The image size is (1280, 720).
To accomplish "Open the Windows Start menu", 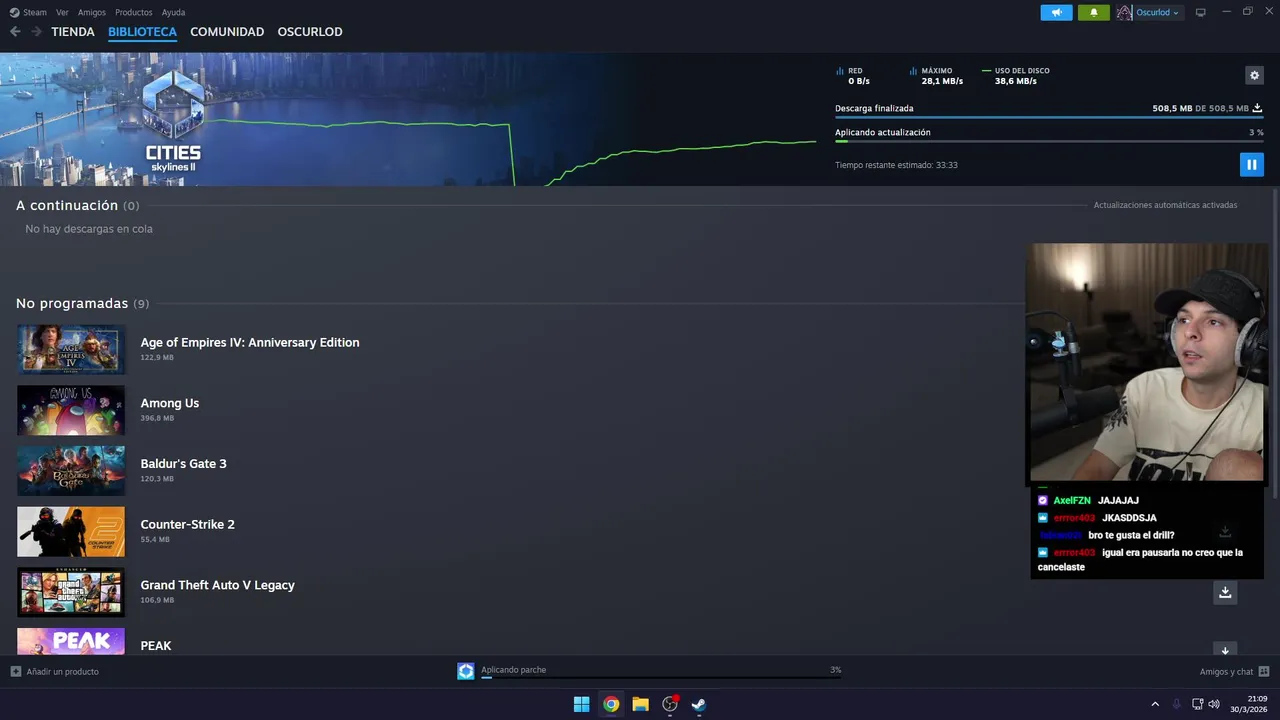I will (x=581, y=704).
